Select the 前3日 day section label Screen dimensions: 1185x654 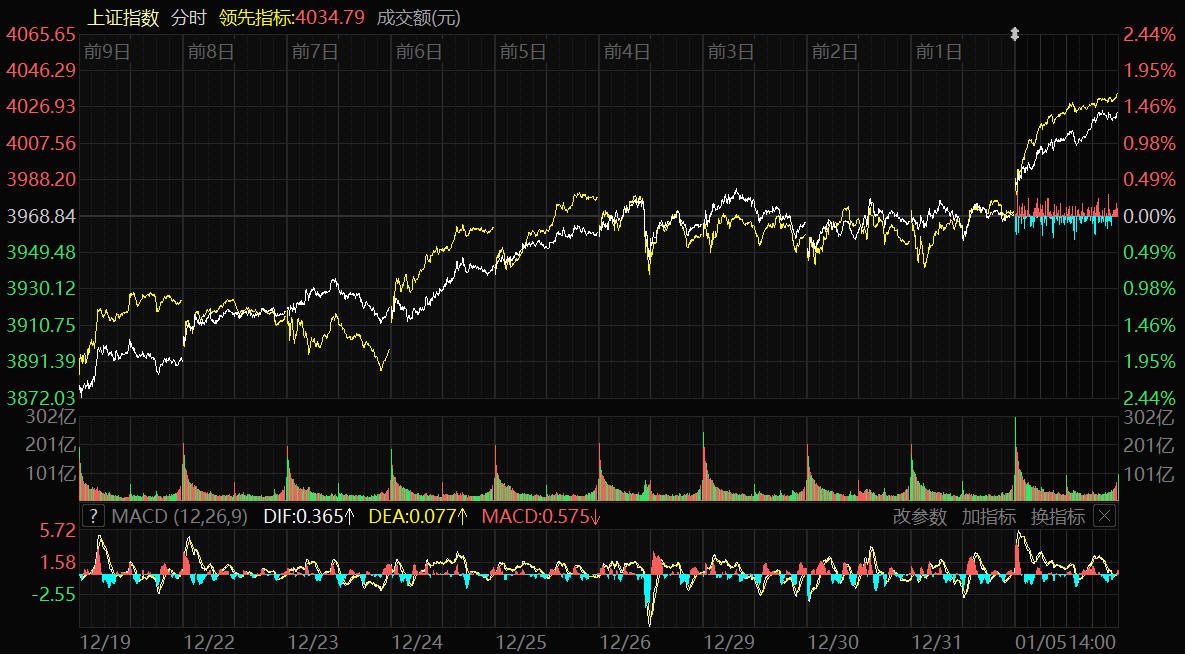point(731,51)
